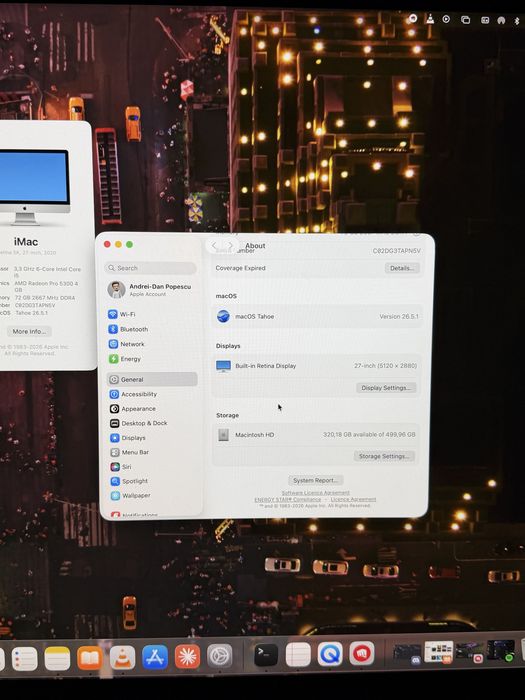Click the overlapping windows menu bar icon
This screenshot has width=525, height=700.
(465, 20)
